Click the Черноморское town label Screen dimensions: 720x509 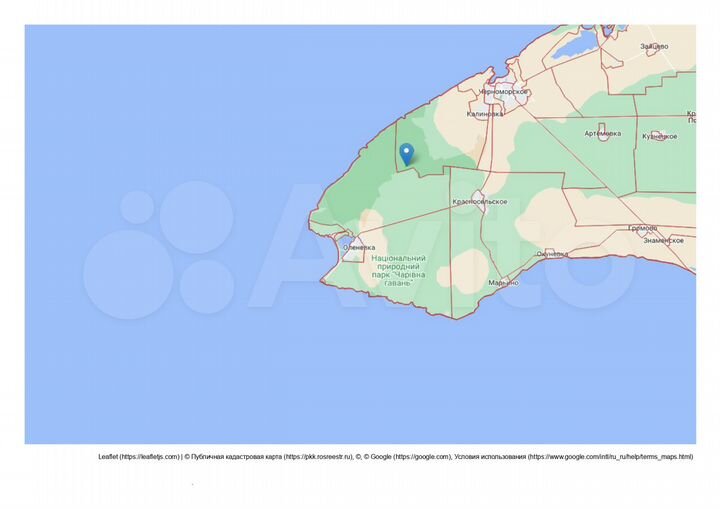pyautogui.click(x=503, y=92)
